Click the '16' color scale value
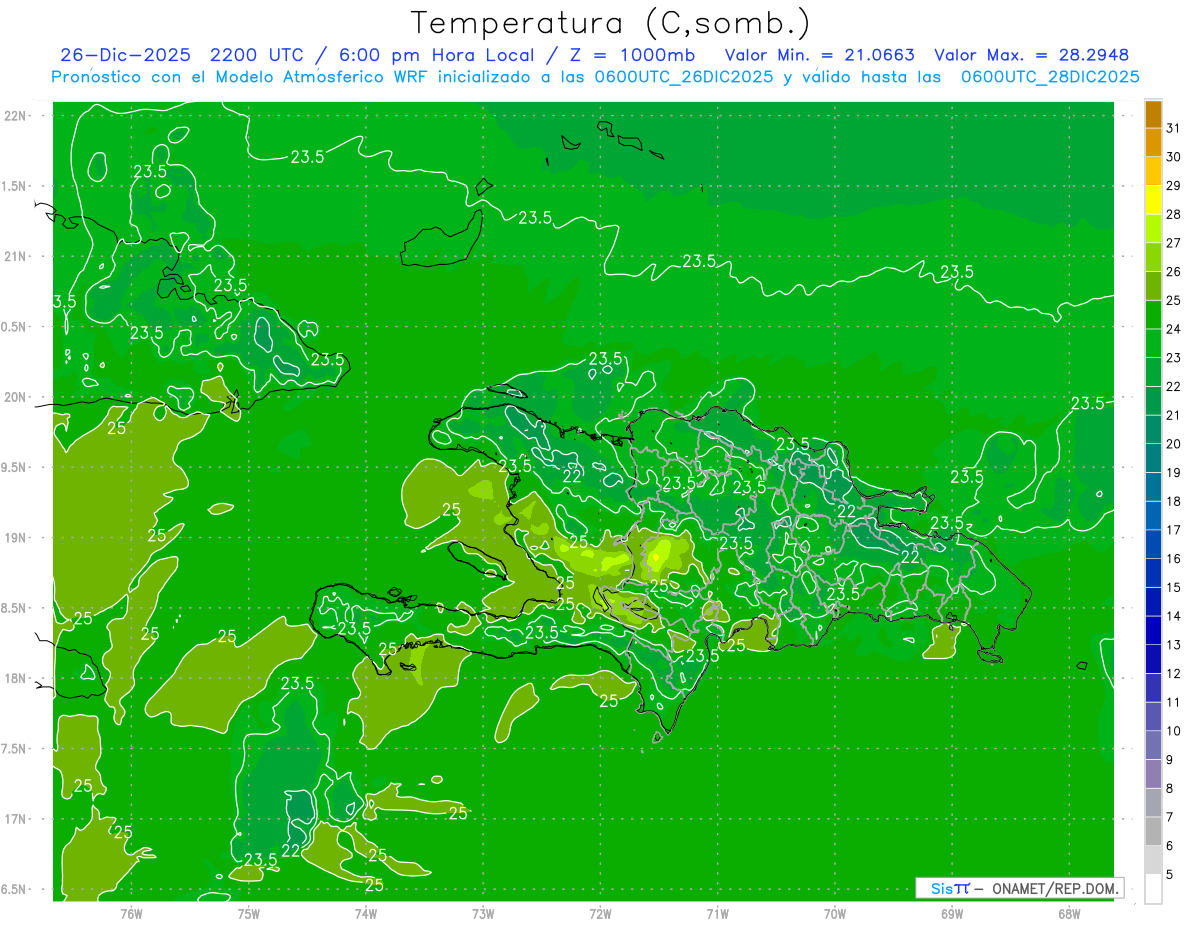This screenshot has width=1200, height=927. point(1174,559)
